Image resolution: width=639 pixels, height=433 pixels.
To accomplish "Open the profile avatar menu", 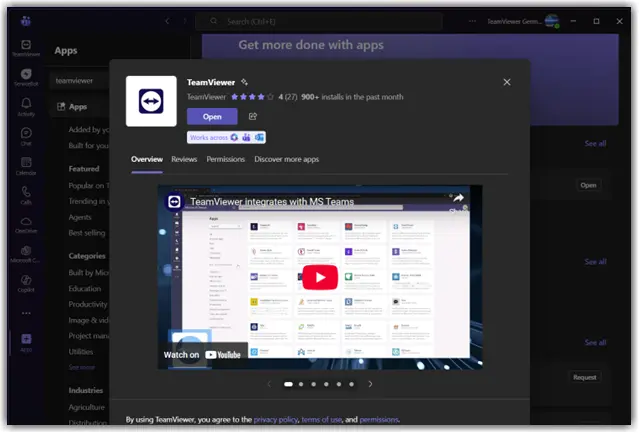I will (x=552, y=21).
